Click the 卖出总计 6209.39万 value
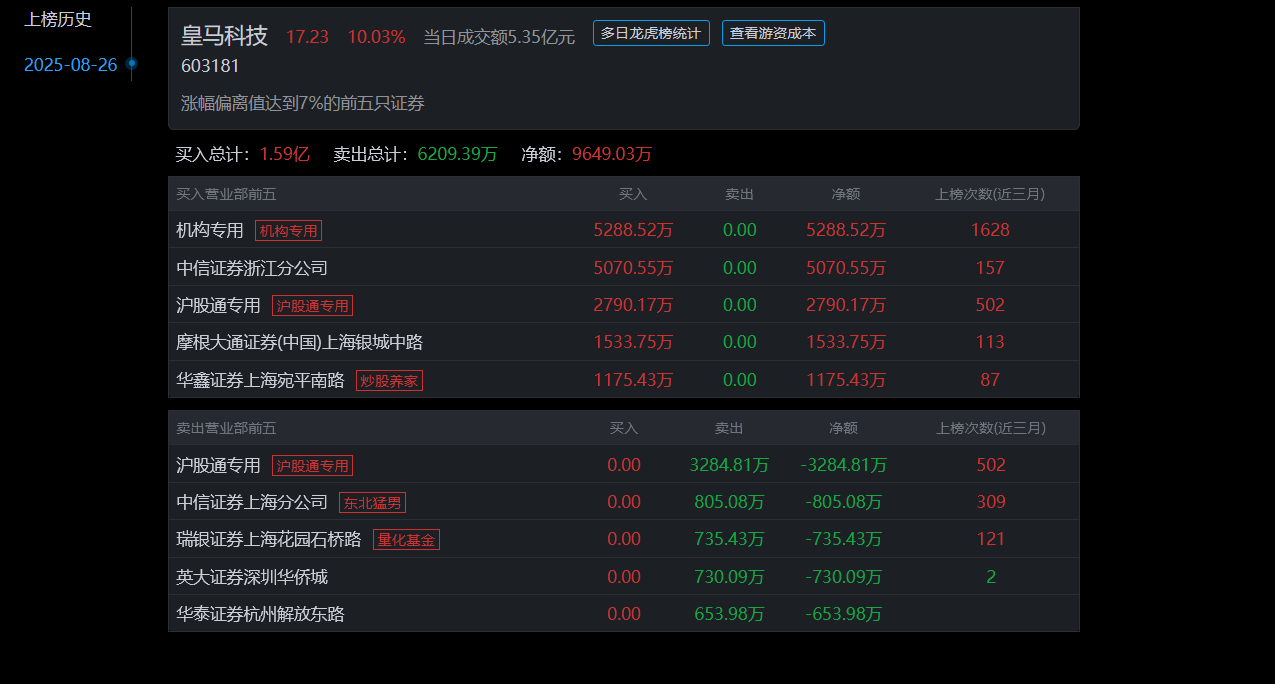1275x684 pixels. (457, 154)
